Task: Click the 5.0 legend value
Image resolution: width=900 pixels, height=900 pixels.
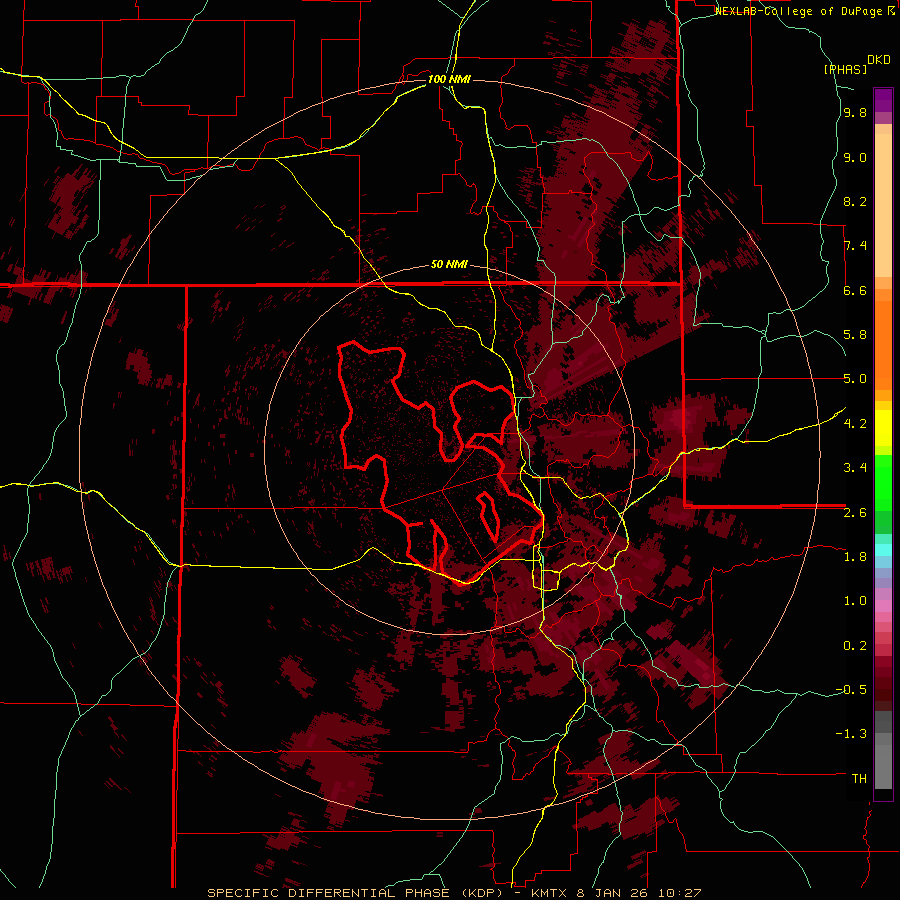Action: [x=855, y=379]
